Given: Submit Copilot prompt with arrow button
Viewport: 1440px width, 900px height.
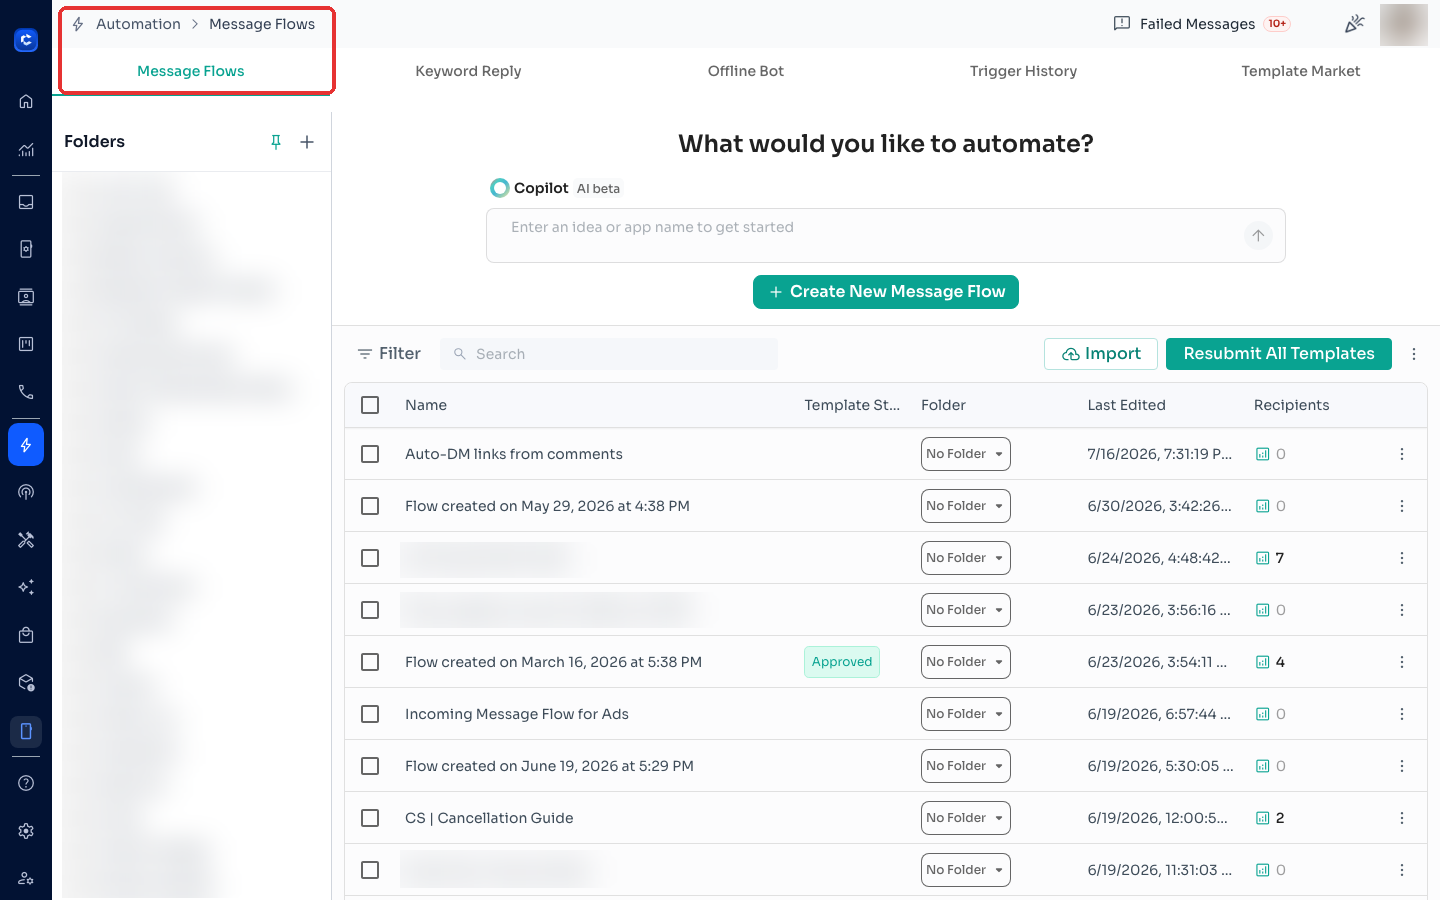Looking at the screenshot, I should pos(1258,236).
